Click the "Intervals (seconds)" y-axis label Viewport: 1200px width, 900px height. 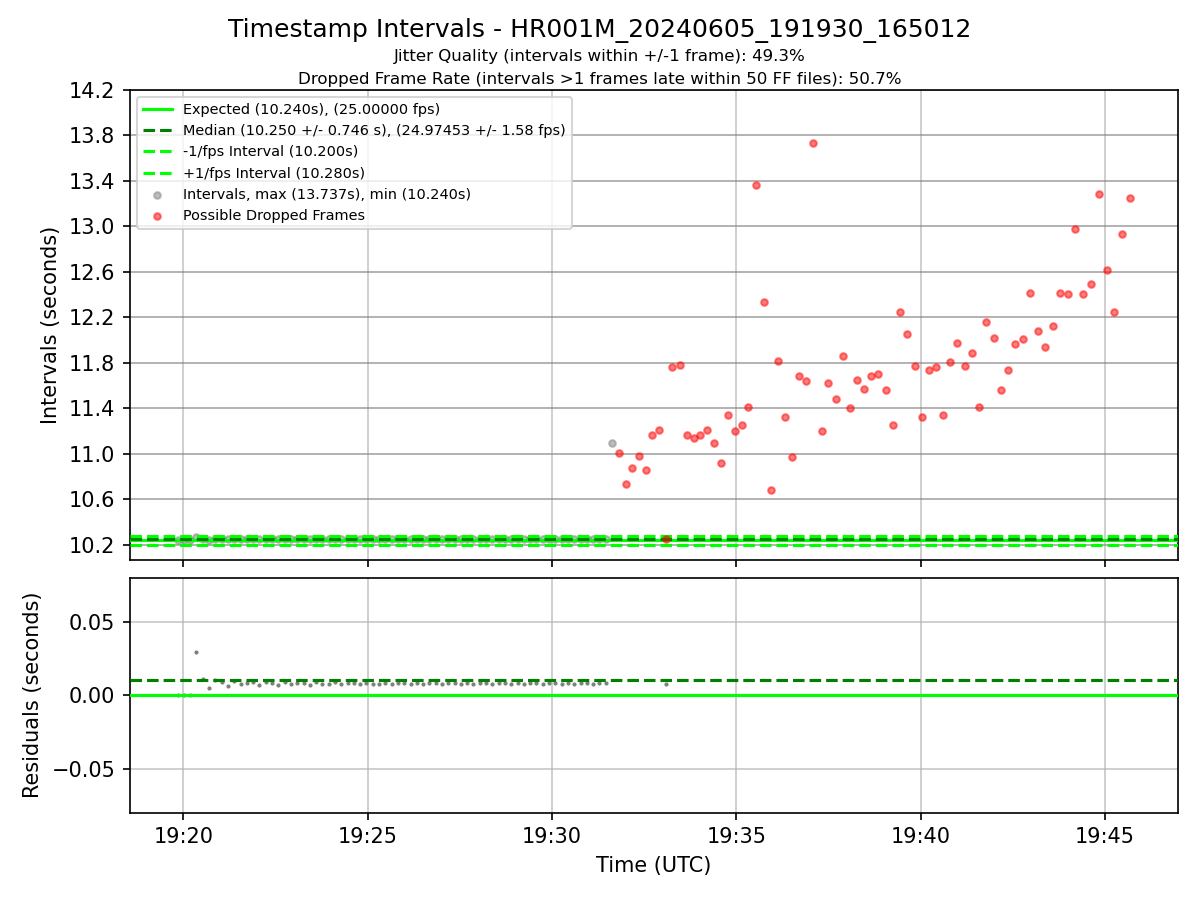point(50,325)
